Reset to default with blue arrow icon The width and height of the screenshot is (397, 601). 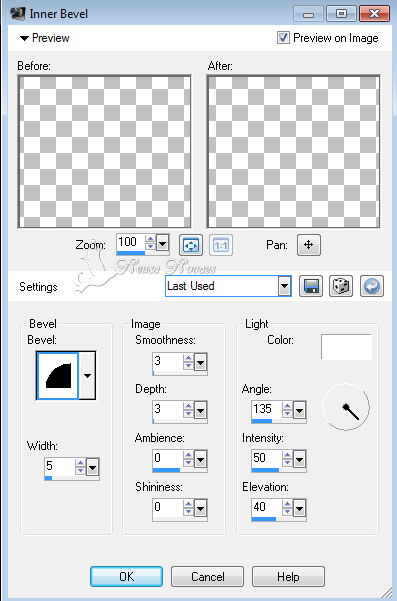(372, 286)
